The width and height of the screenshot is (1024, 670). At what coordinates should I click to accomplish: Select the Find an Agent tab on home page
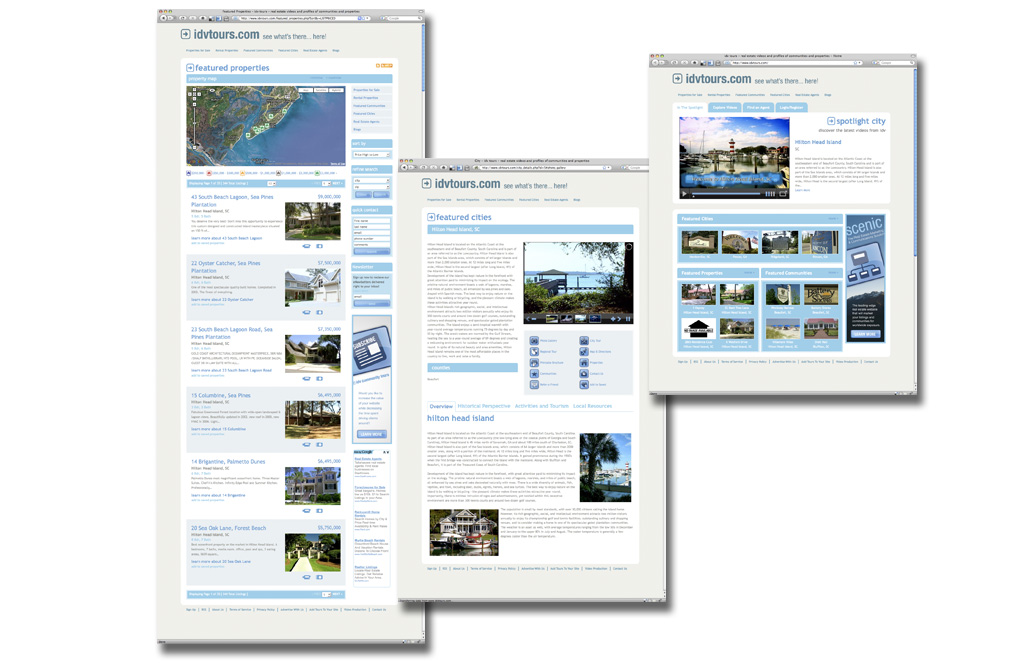pos(758,107)
